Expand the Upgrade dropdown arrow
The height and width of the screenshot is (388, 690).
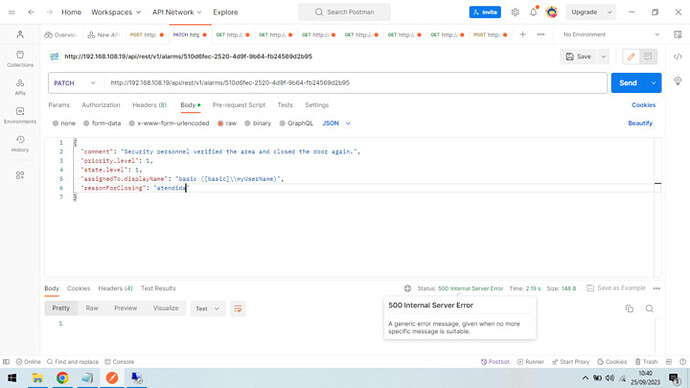[609, 12]
